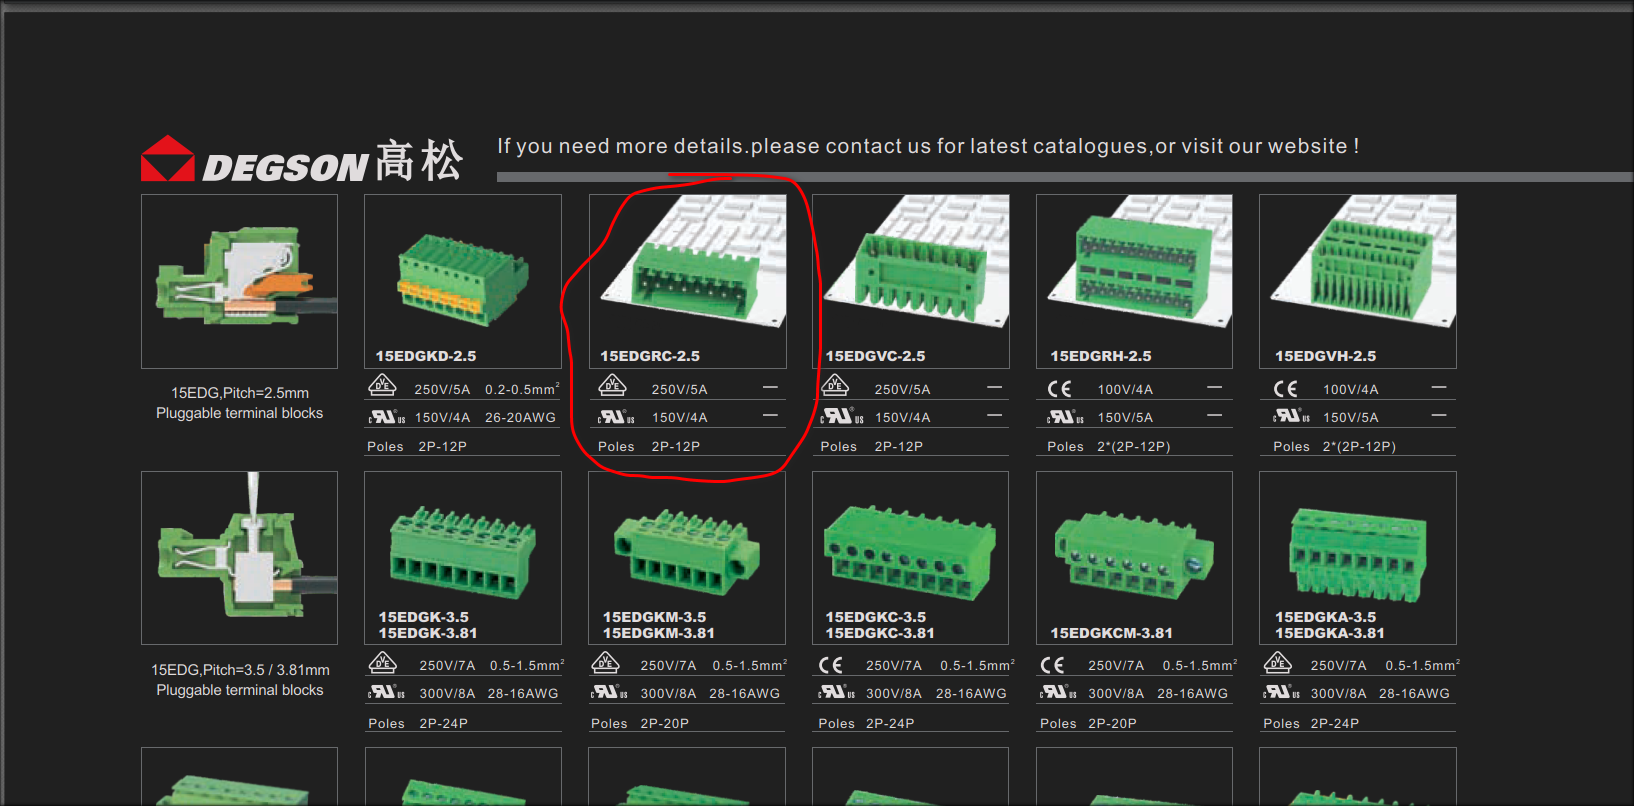Click CE mark under 15EDGVH-2.5
1634x806 pixels.
tap(1285, 389)
